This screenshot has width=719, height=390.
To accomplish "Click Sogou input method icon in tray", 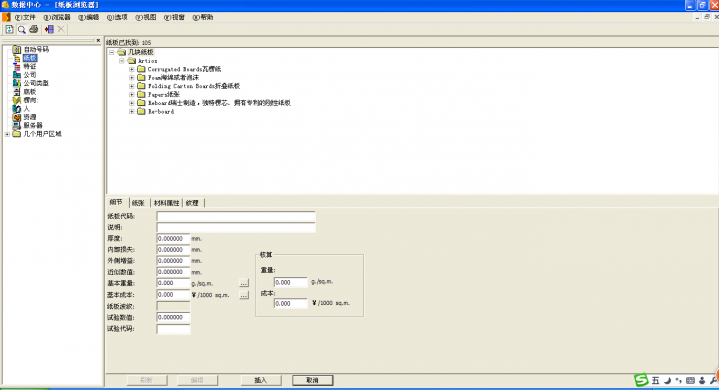I will (x=641, y=379).
